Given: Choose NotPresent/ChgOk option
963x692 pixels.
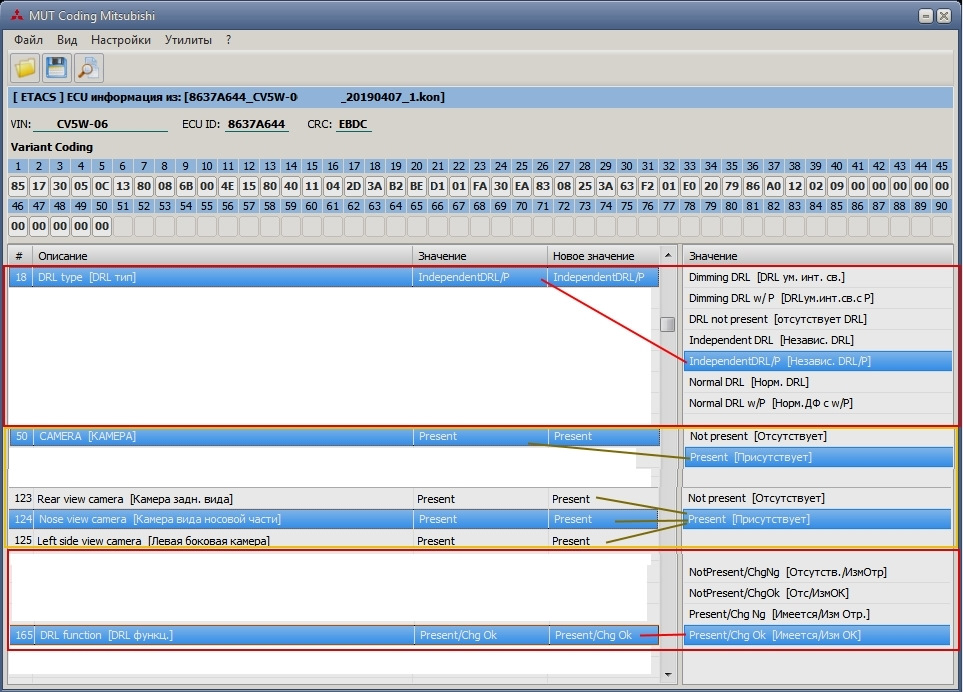Looking at the screenshot, I should (x=818, y=593).
